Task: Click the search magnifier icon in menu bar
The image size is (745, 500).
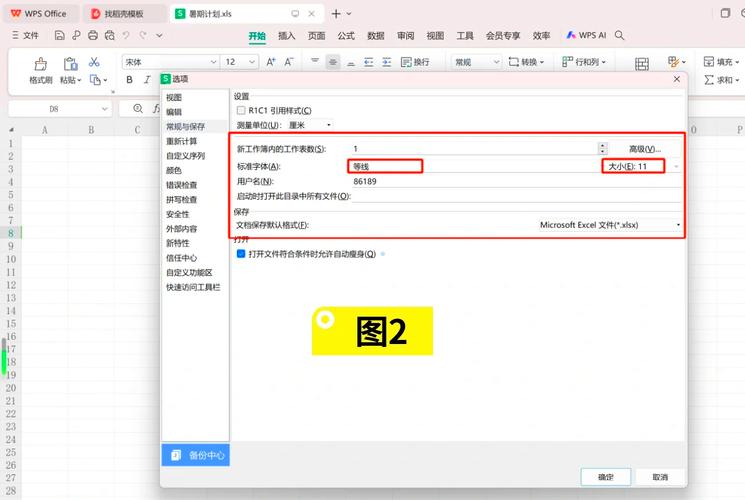Action: tap(619, 35)
